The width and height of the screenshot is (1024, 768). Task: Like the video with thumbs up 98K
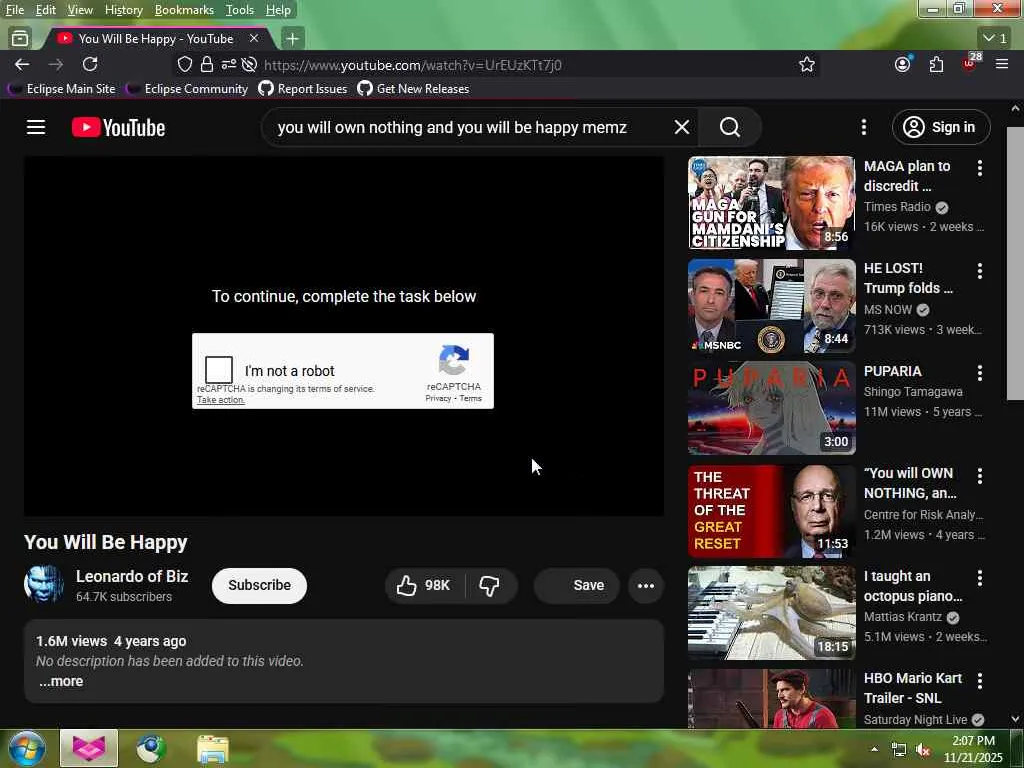coord(424,585)
